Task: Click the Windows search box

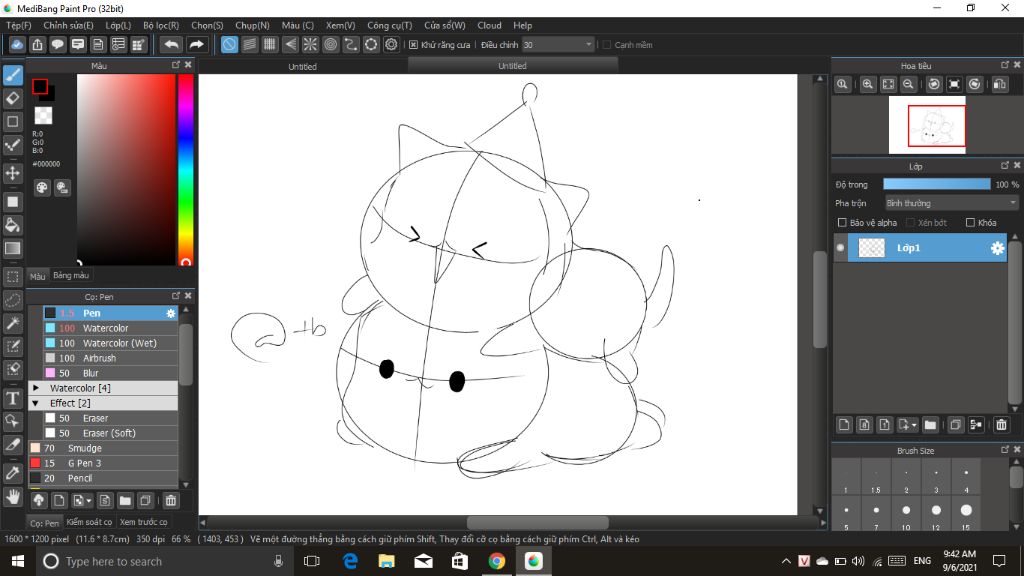Action: pos(163,561)
